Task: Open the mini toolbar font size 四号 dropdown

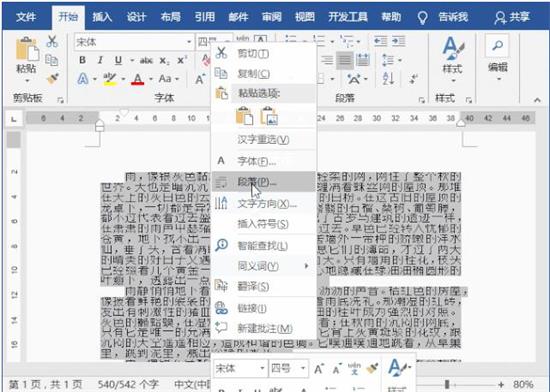Action: tap(303, 368)
